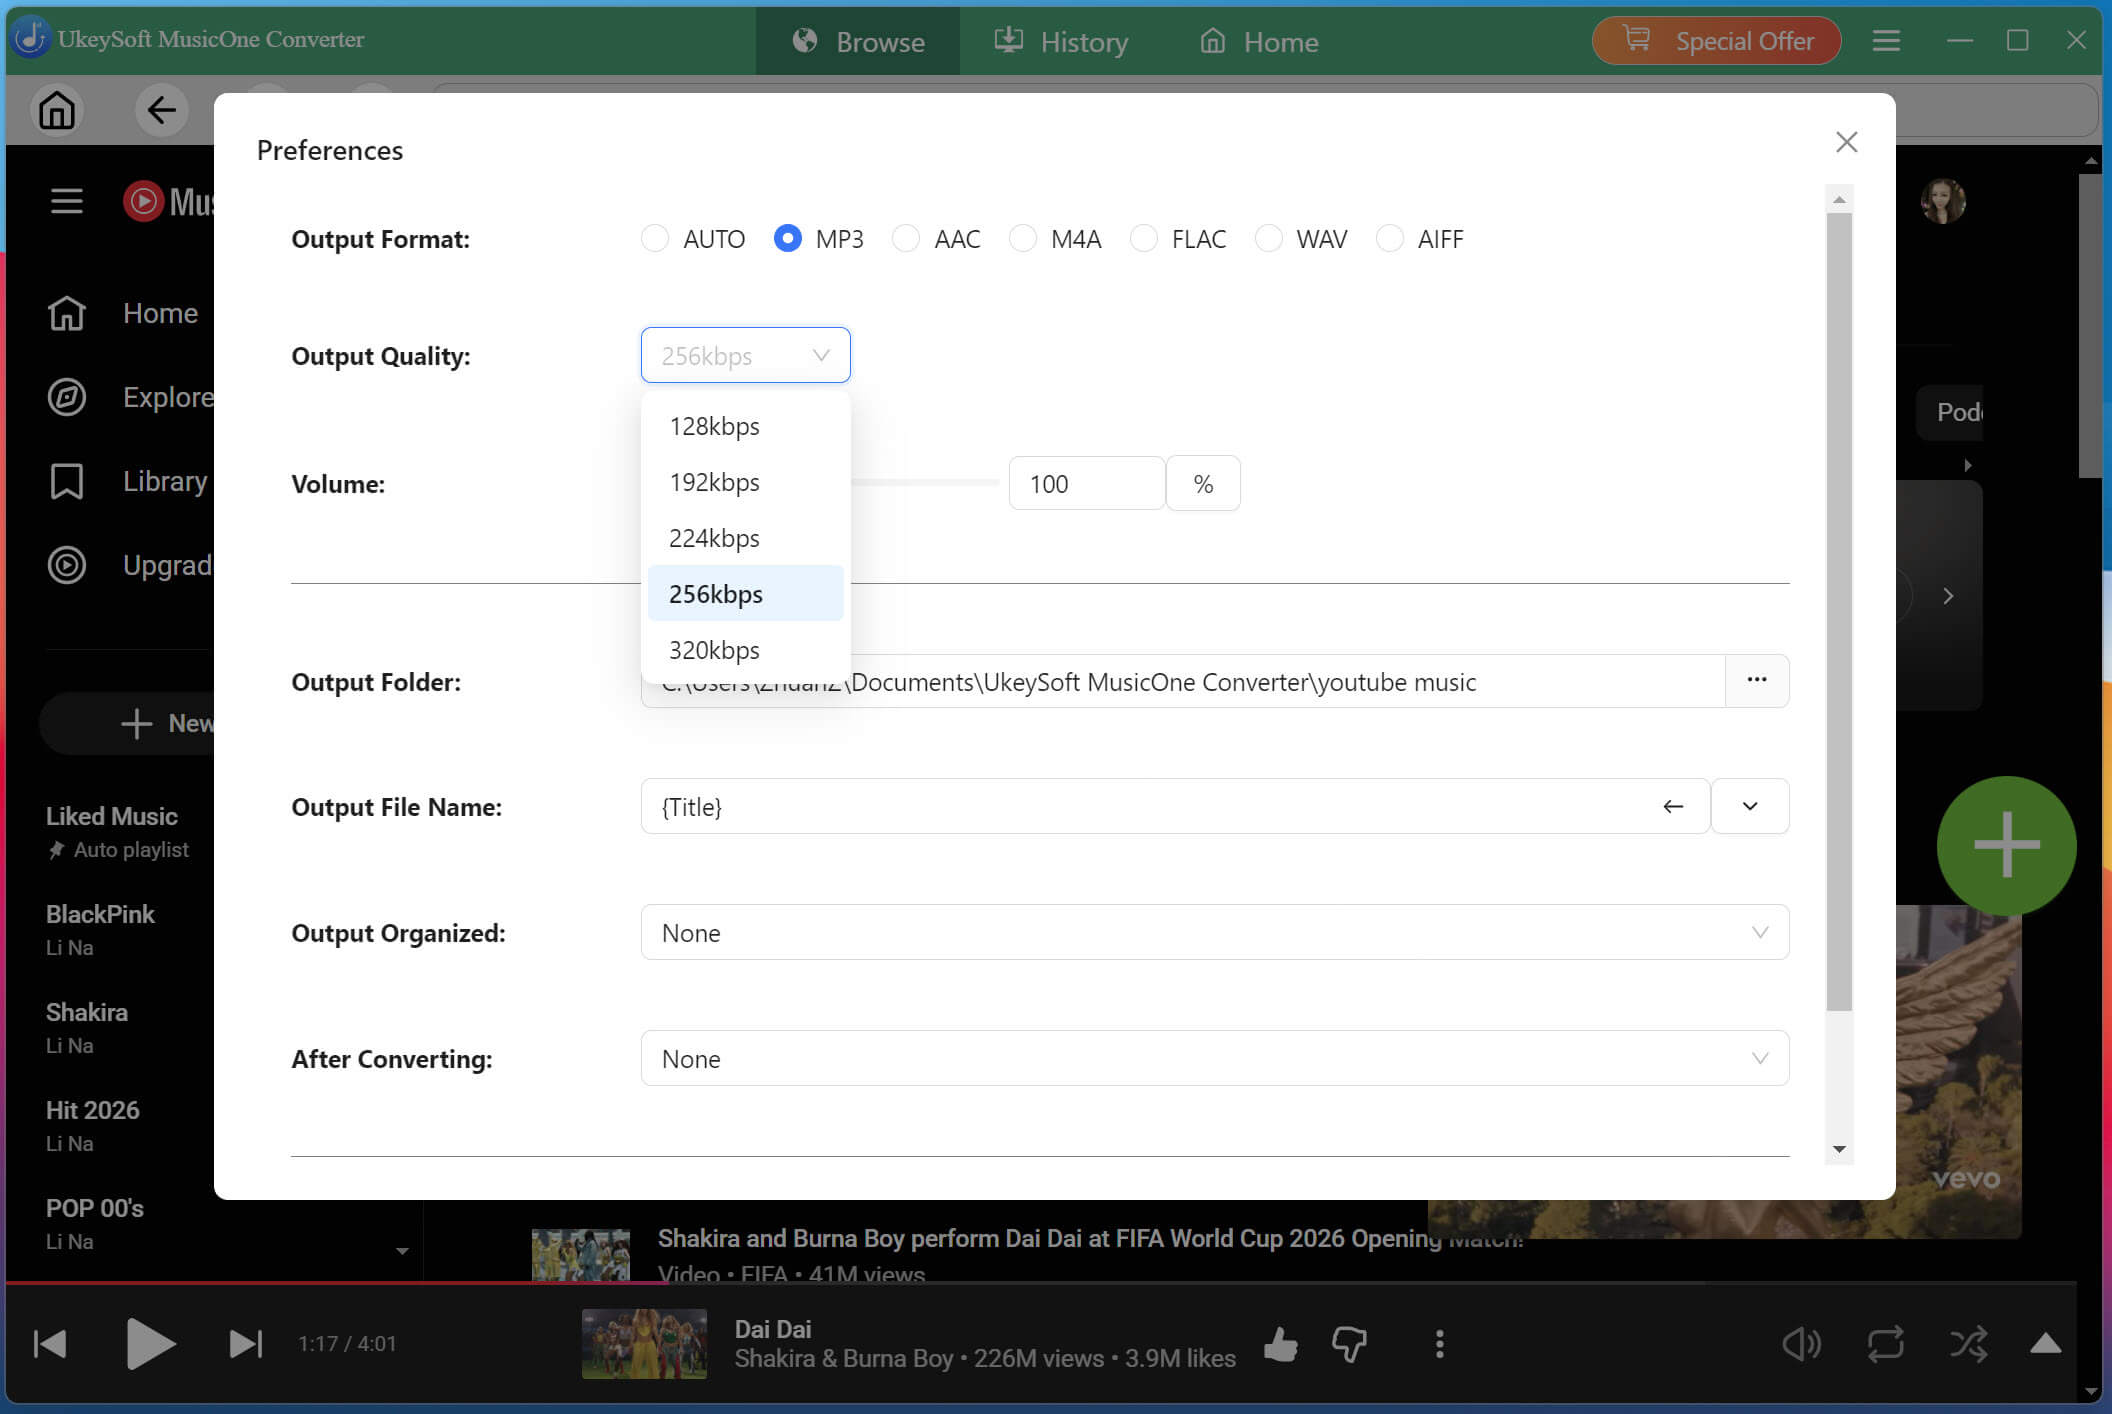
Task: Go back with the left arrow icon
Action: (x=161, y=110)
